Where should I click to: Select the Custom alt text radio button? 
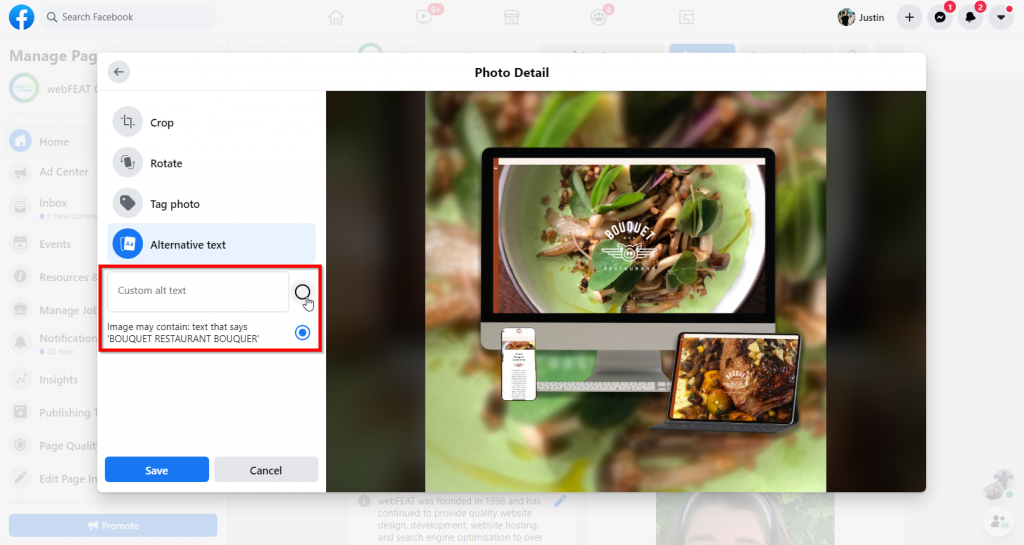[x=302, y=292]
